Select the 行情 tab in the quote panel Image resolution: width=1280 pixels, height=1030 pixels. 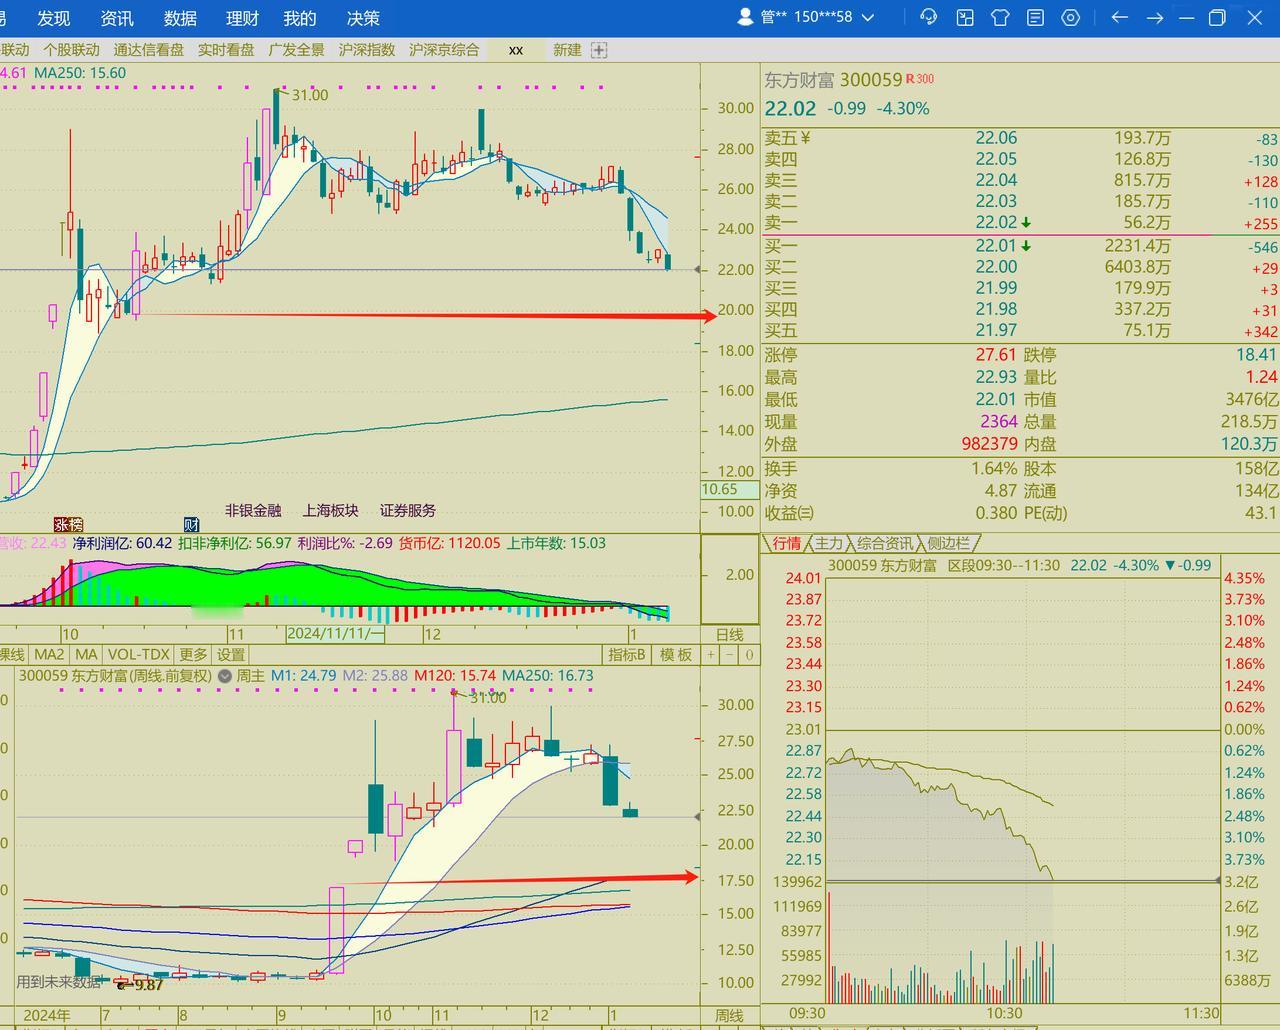click(787, 543)
